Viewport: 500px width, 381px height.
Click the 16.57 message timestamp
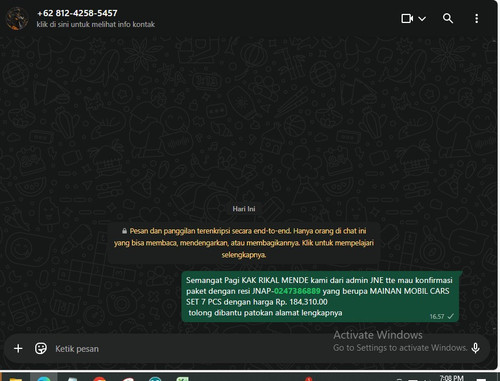(437, 316)
